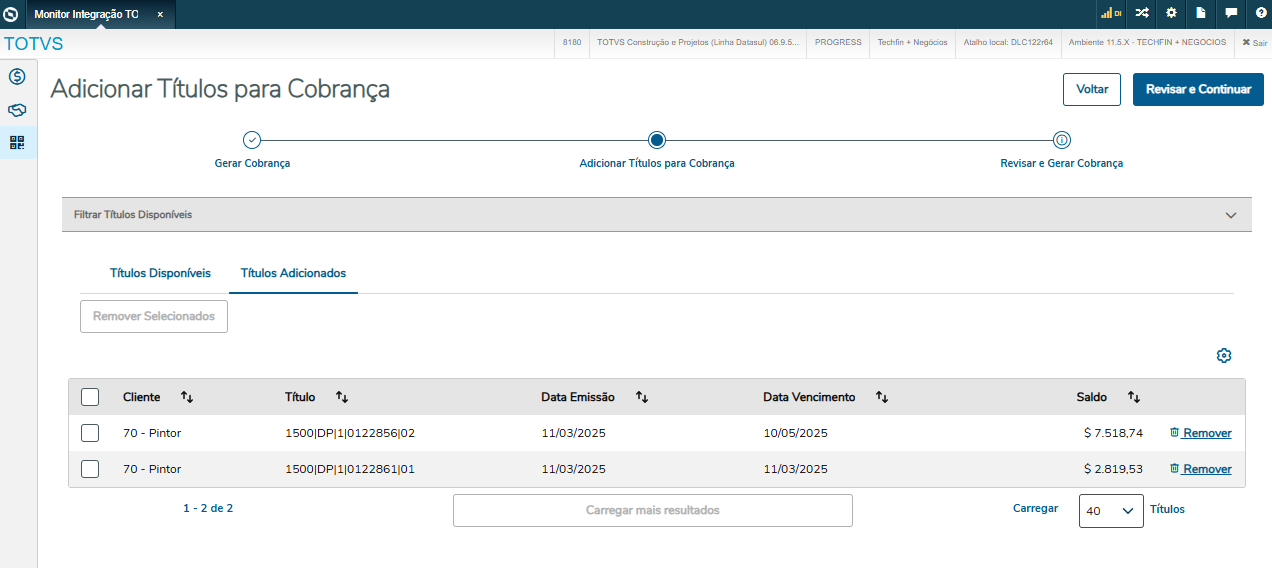Click título 1500|DP|1|0122856|02 cell
Screen dimensions: 1272x568
(350, 433)
